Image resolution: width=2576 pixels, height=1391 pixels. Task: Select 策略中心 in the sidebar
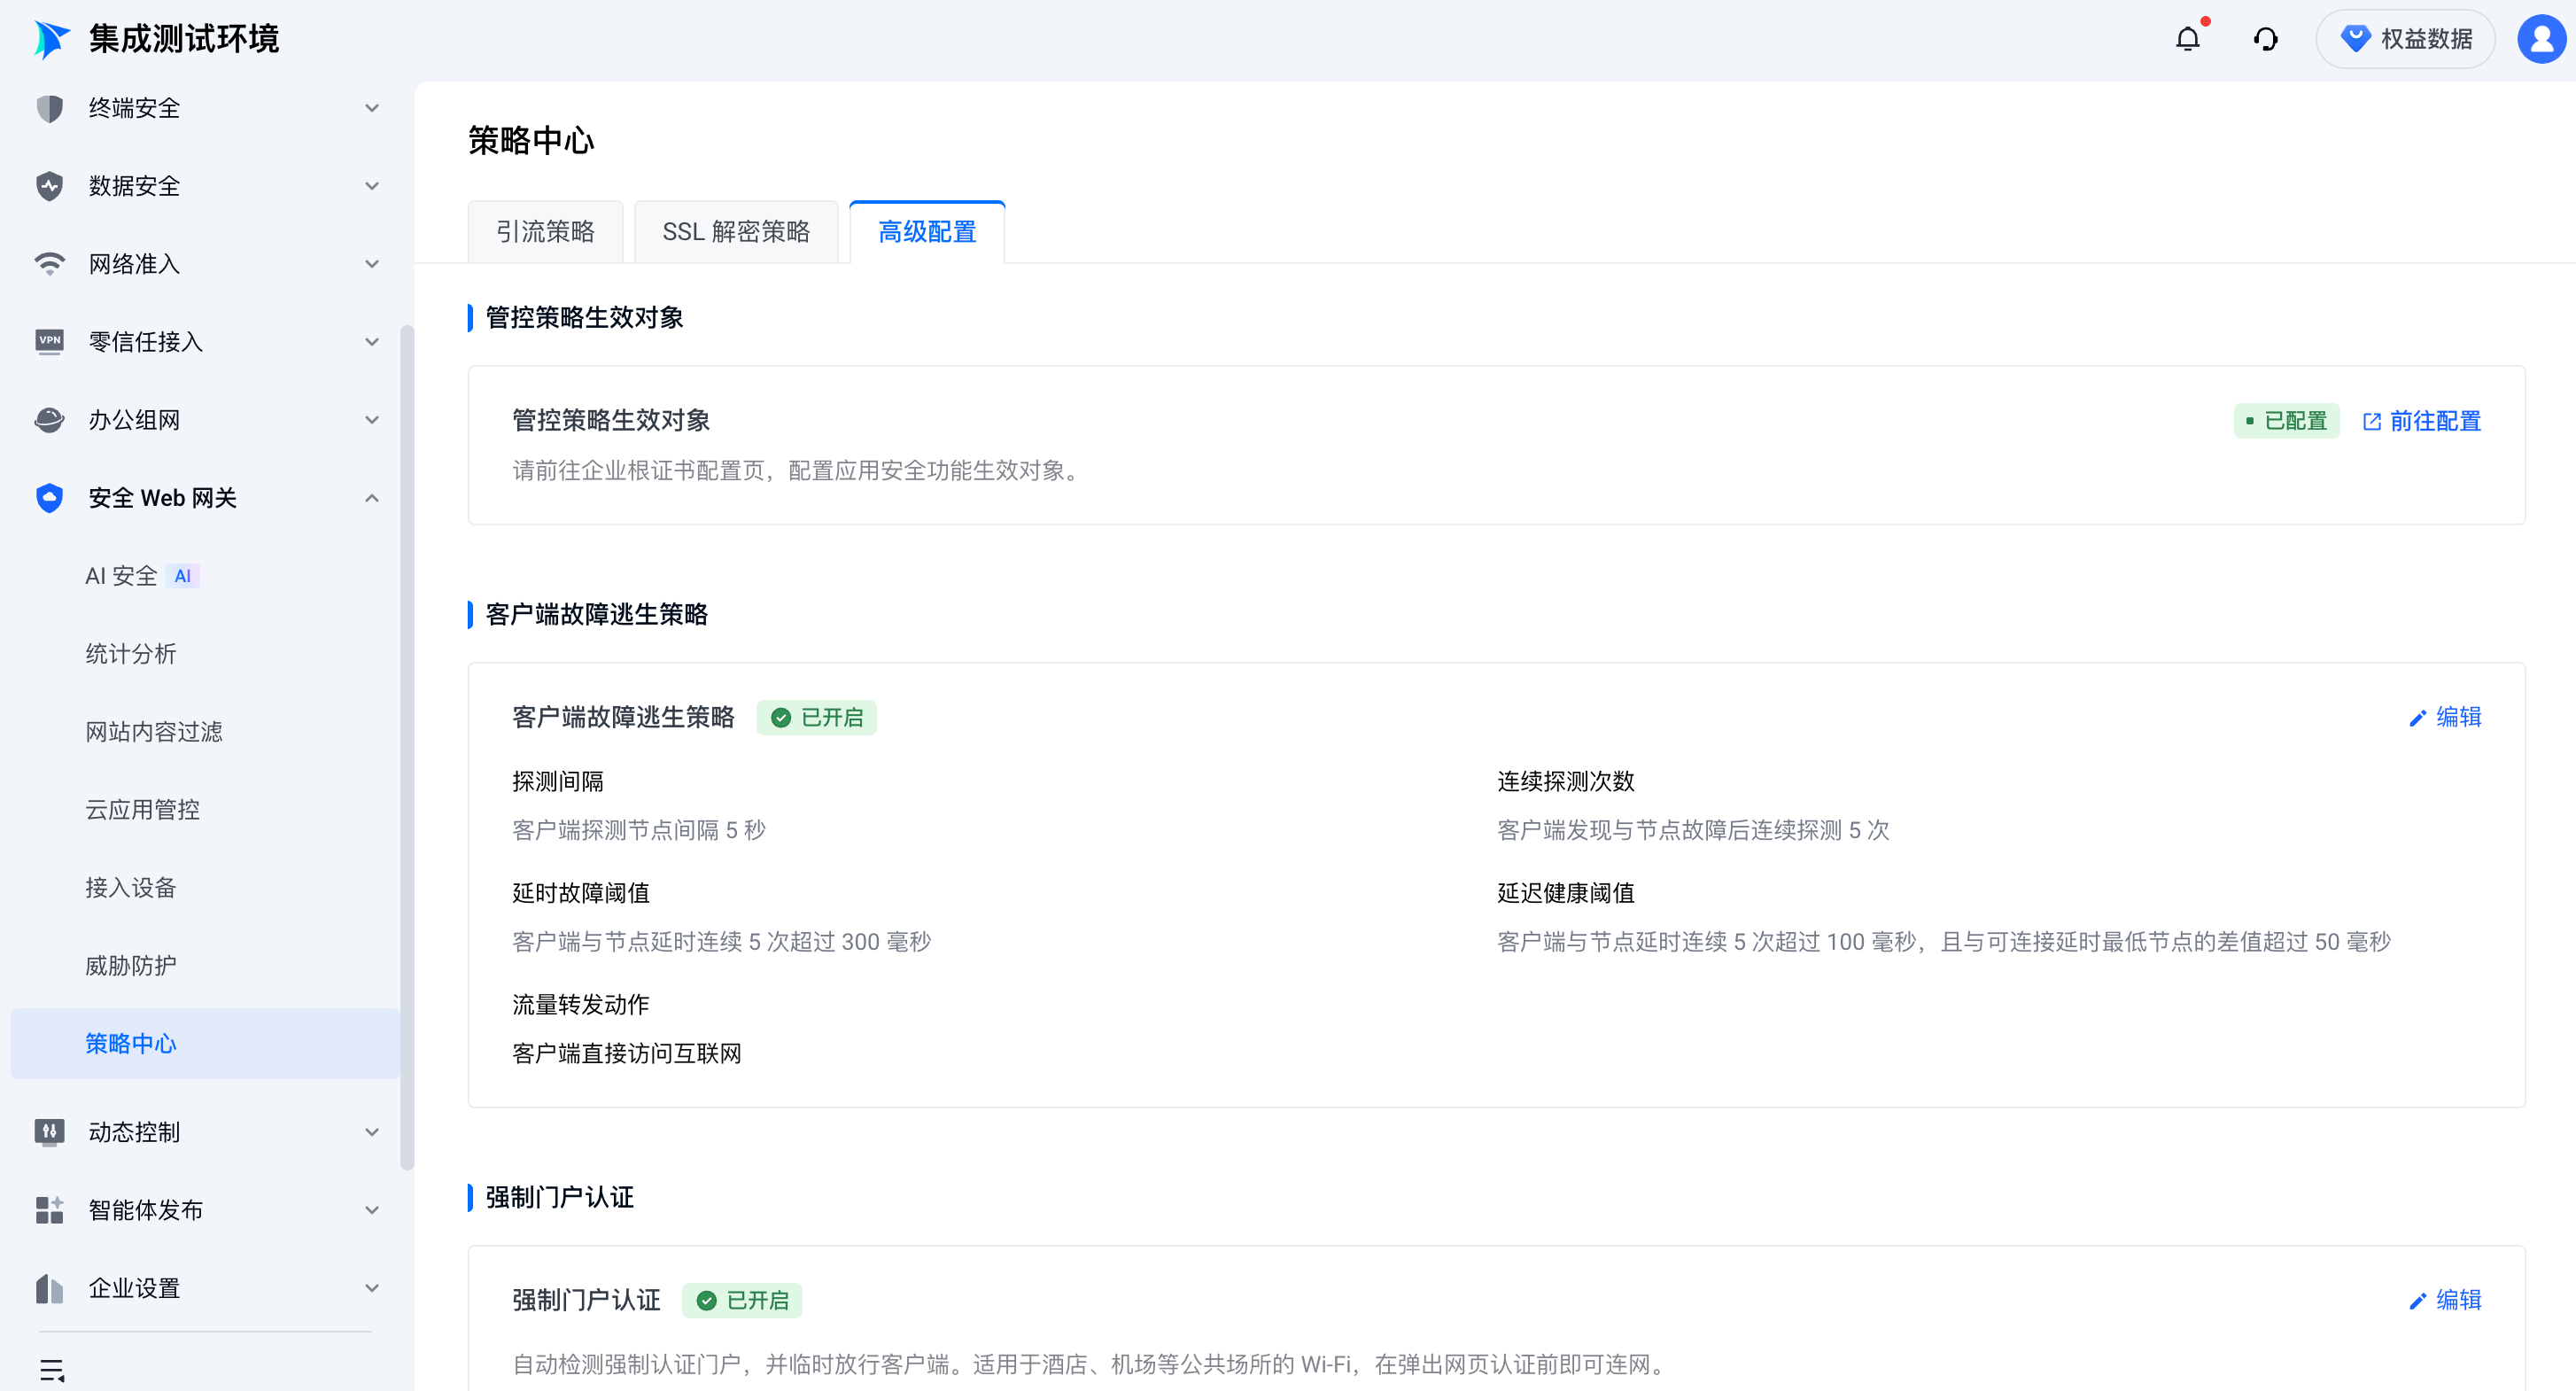pos(205,1044)
